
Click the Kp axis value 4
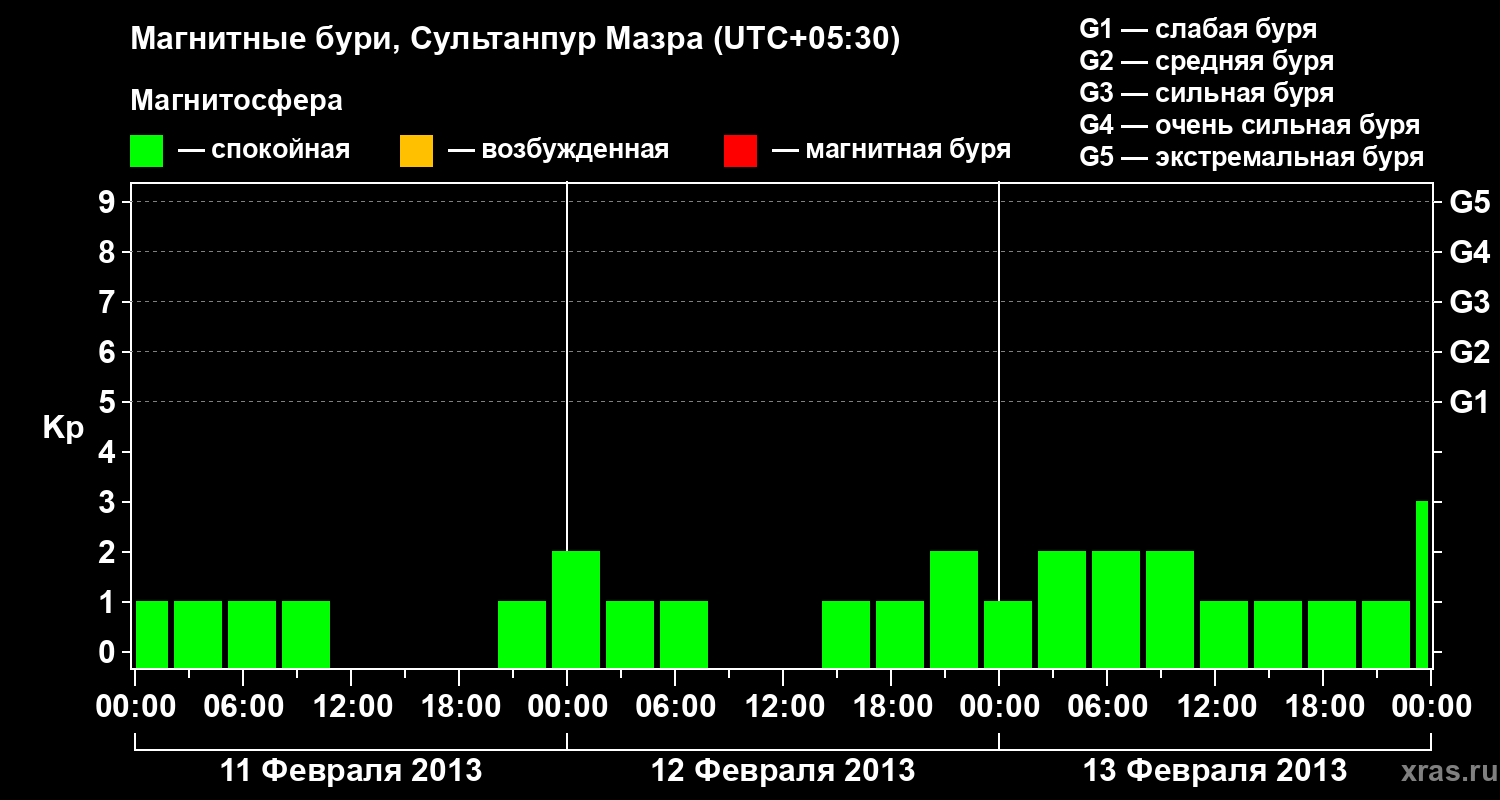(x=109, y=452)
